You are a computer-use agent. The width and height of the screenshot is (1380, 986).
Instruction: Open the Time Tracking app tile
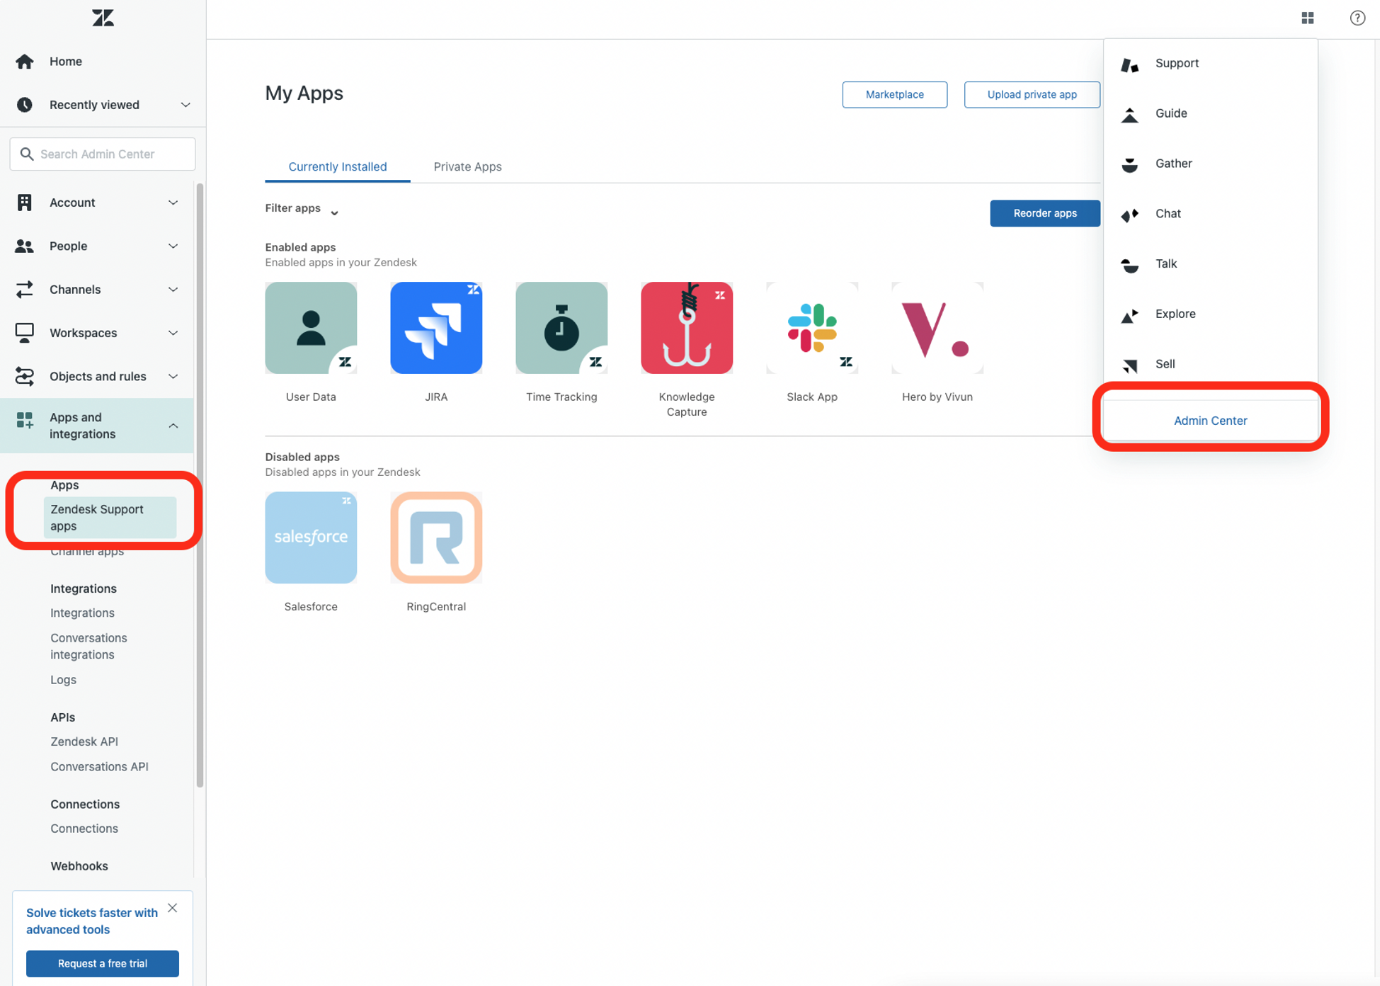pos(561,328)
